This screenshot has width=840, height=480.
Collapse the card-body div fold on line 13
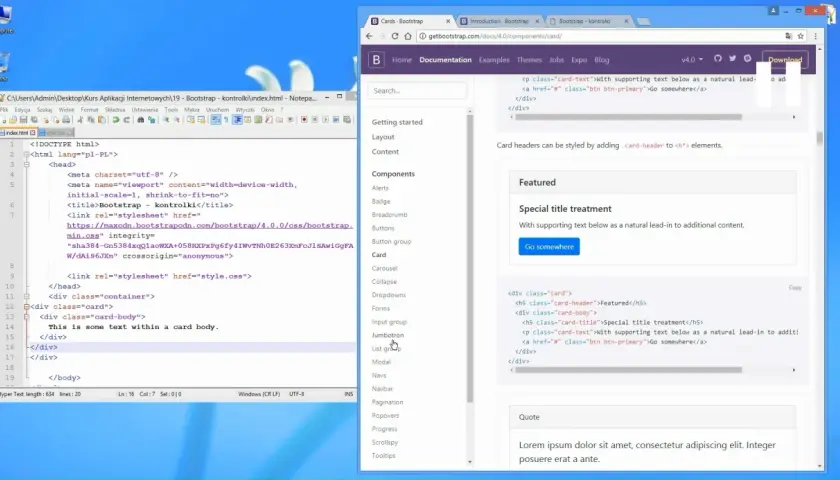pos(26,317)
